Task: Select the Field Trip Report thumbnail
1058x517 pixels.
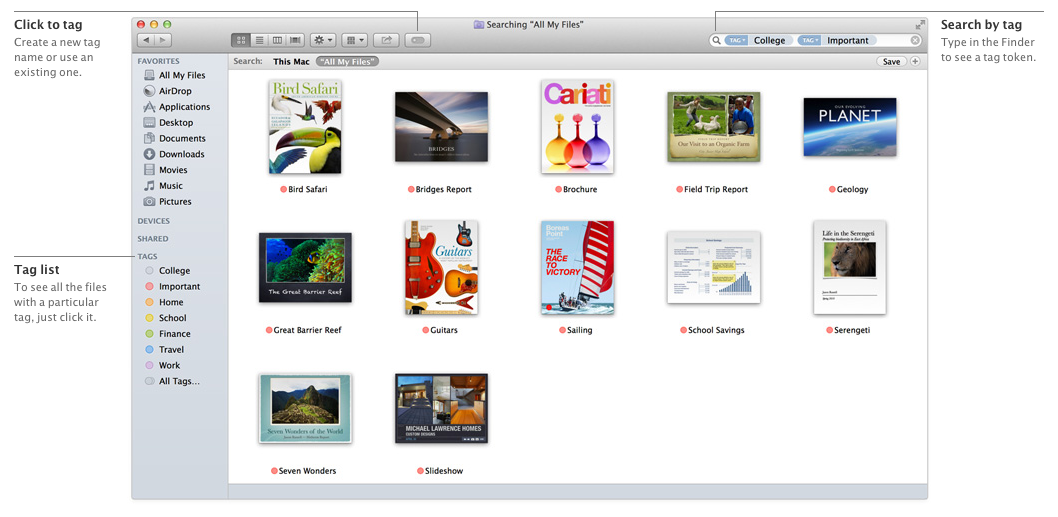Action: (x=714, y=127)
